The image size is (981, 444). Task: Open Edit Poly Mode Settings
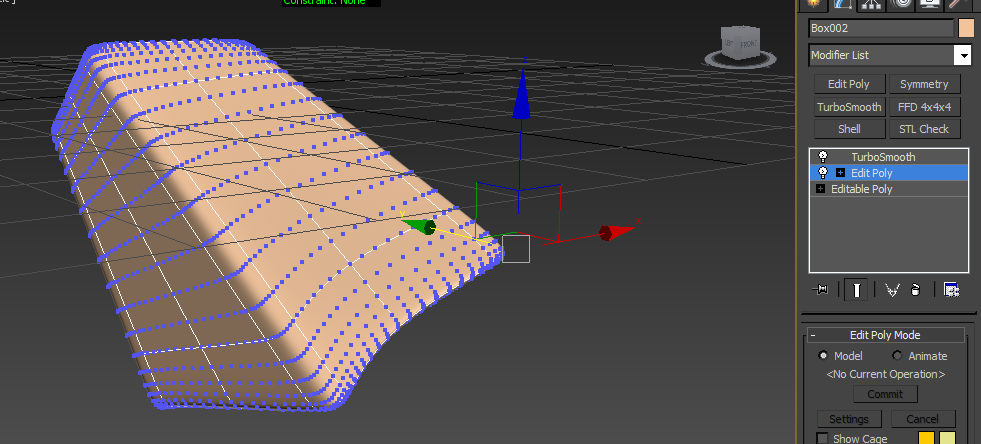click(x=849, y=419)
